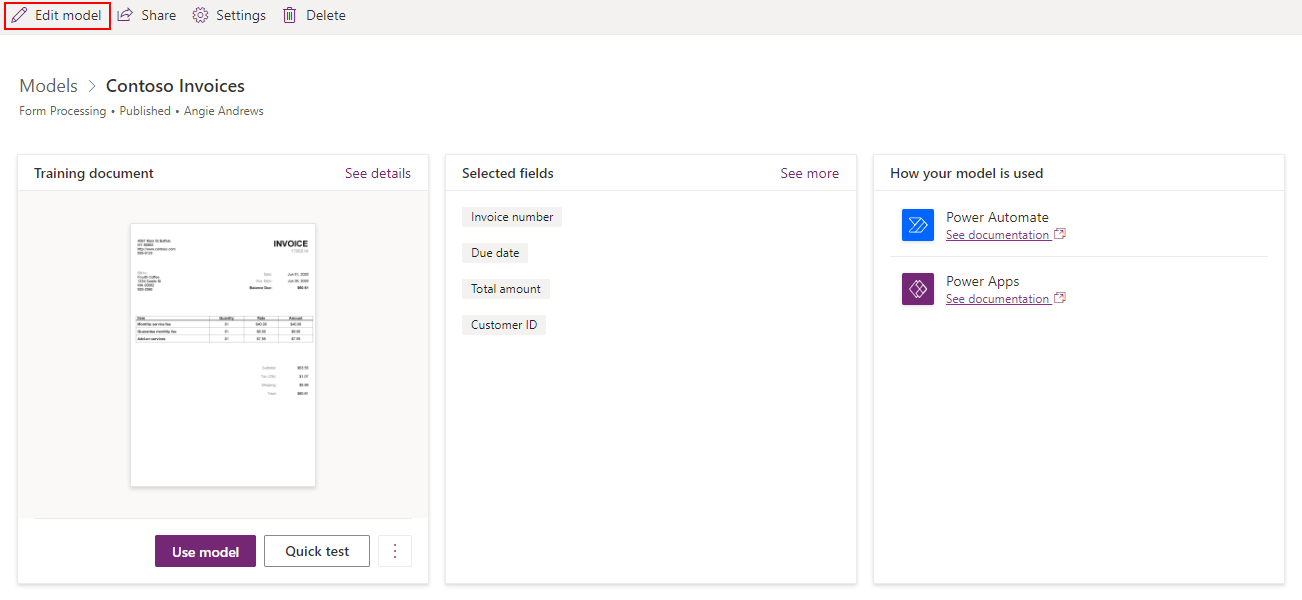Select the Invoice number field chip
Viewport: 1302px width, 600px height.
511,216
